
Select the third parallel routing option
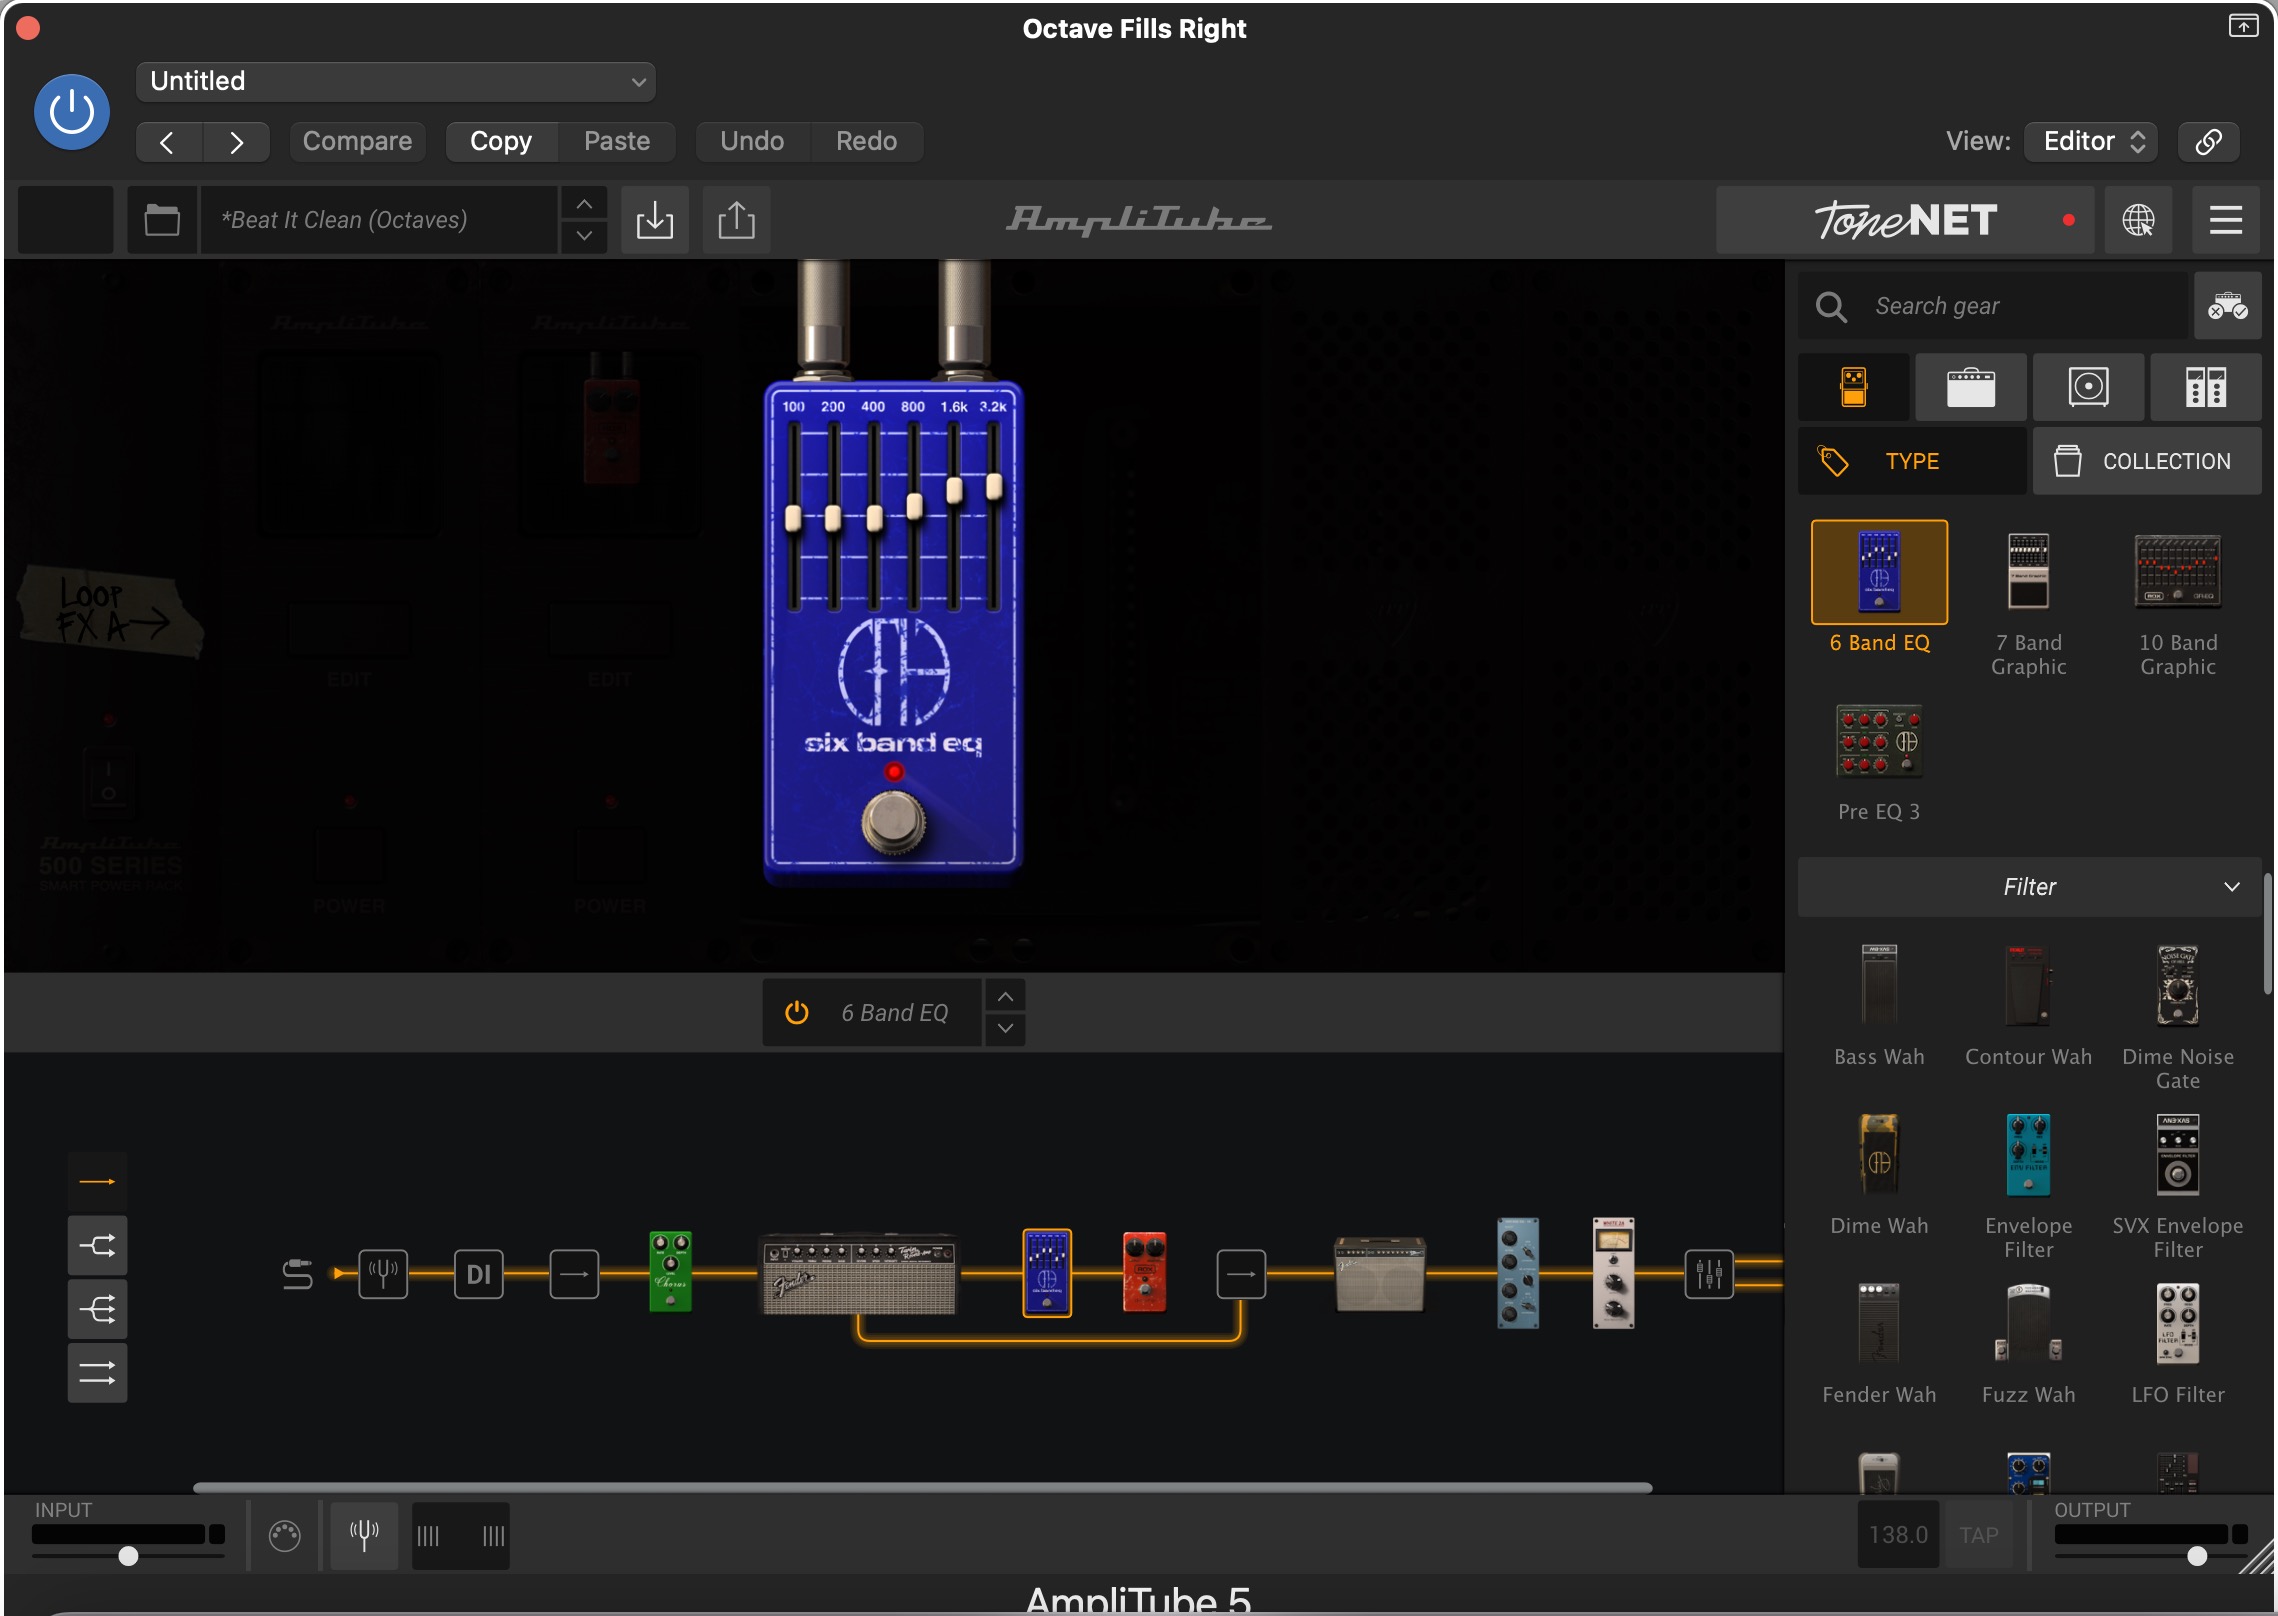click(97, 1310)
